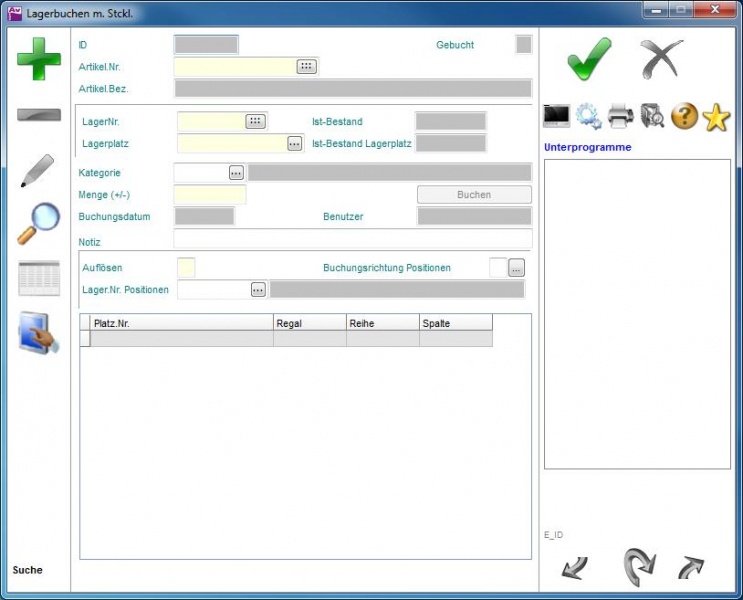This screenshot has height=600, width=743.
Task: Open the Artikel.Nr. lookup button
Action: click(306, 67)
